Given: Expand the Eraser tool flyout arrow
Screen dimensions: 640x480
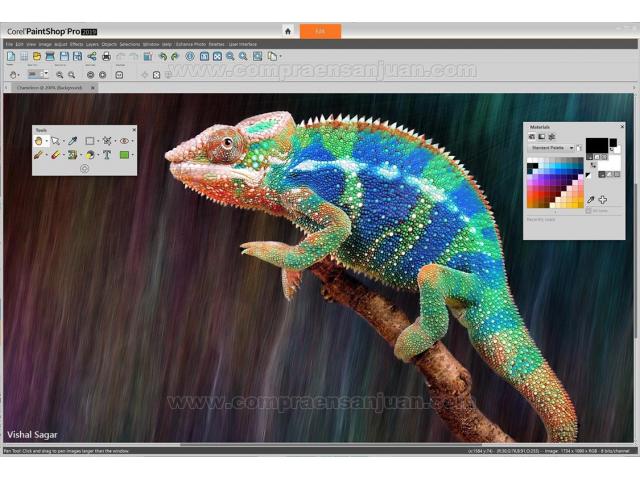Looking at the screenshot, I should pyautogui.click(x=63, y=155).
